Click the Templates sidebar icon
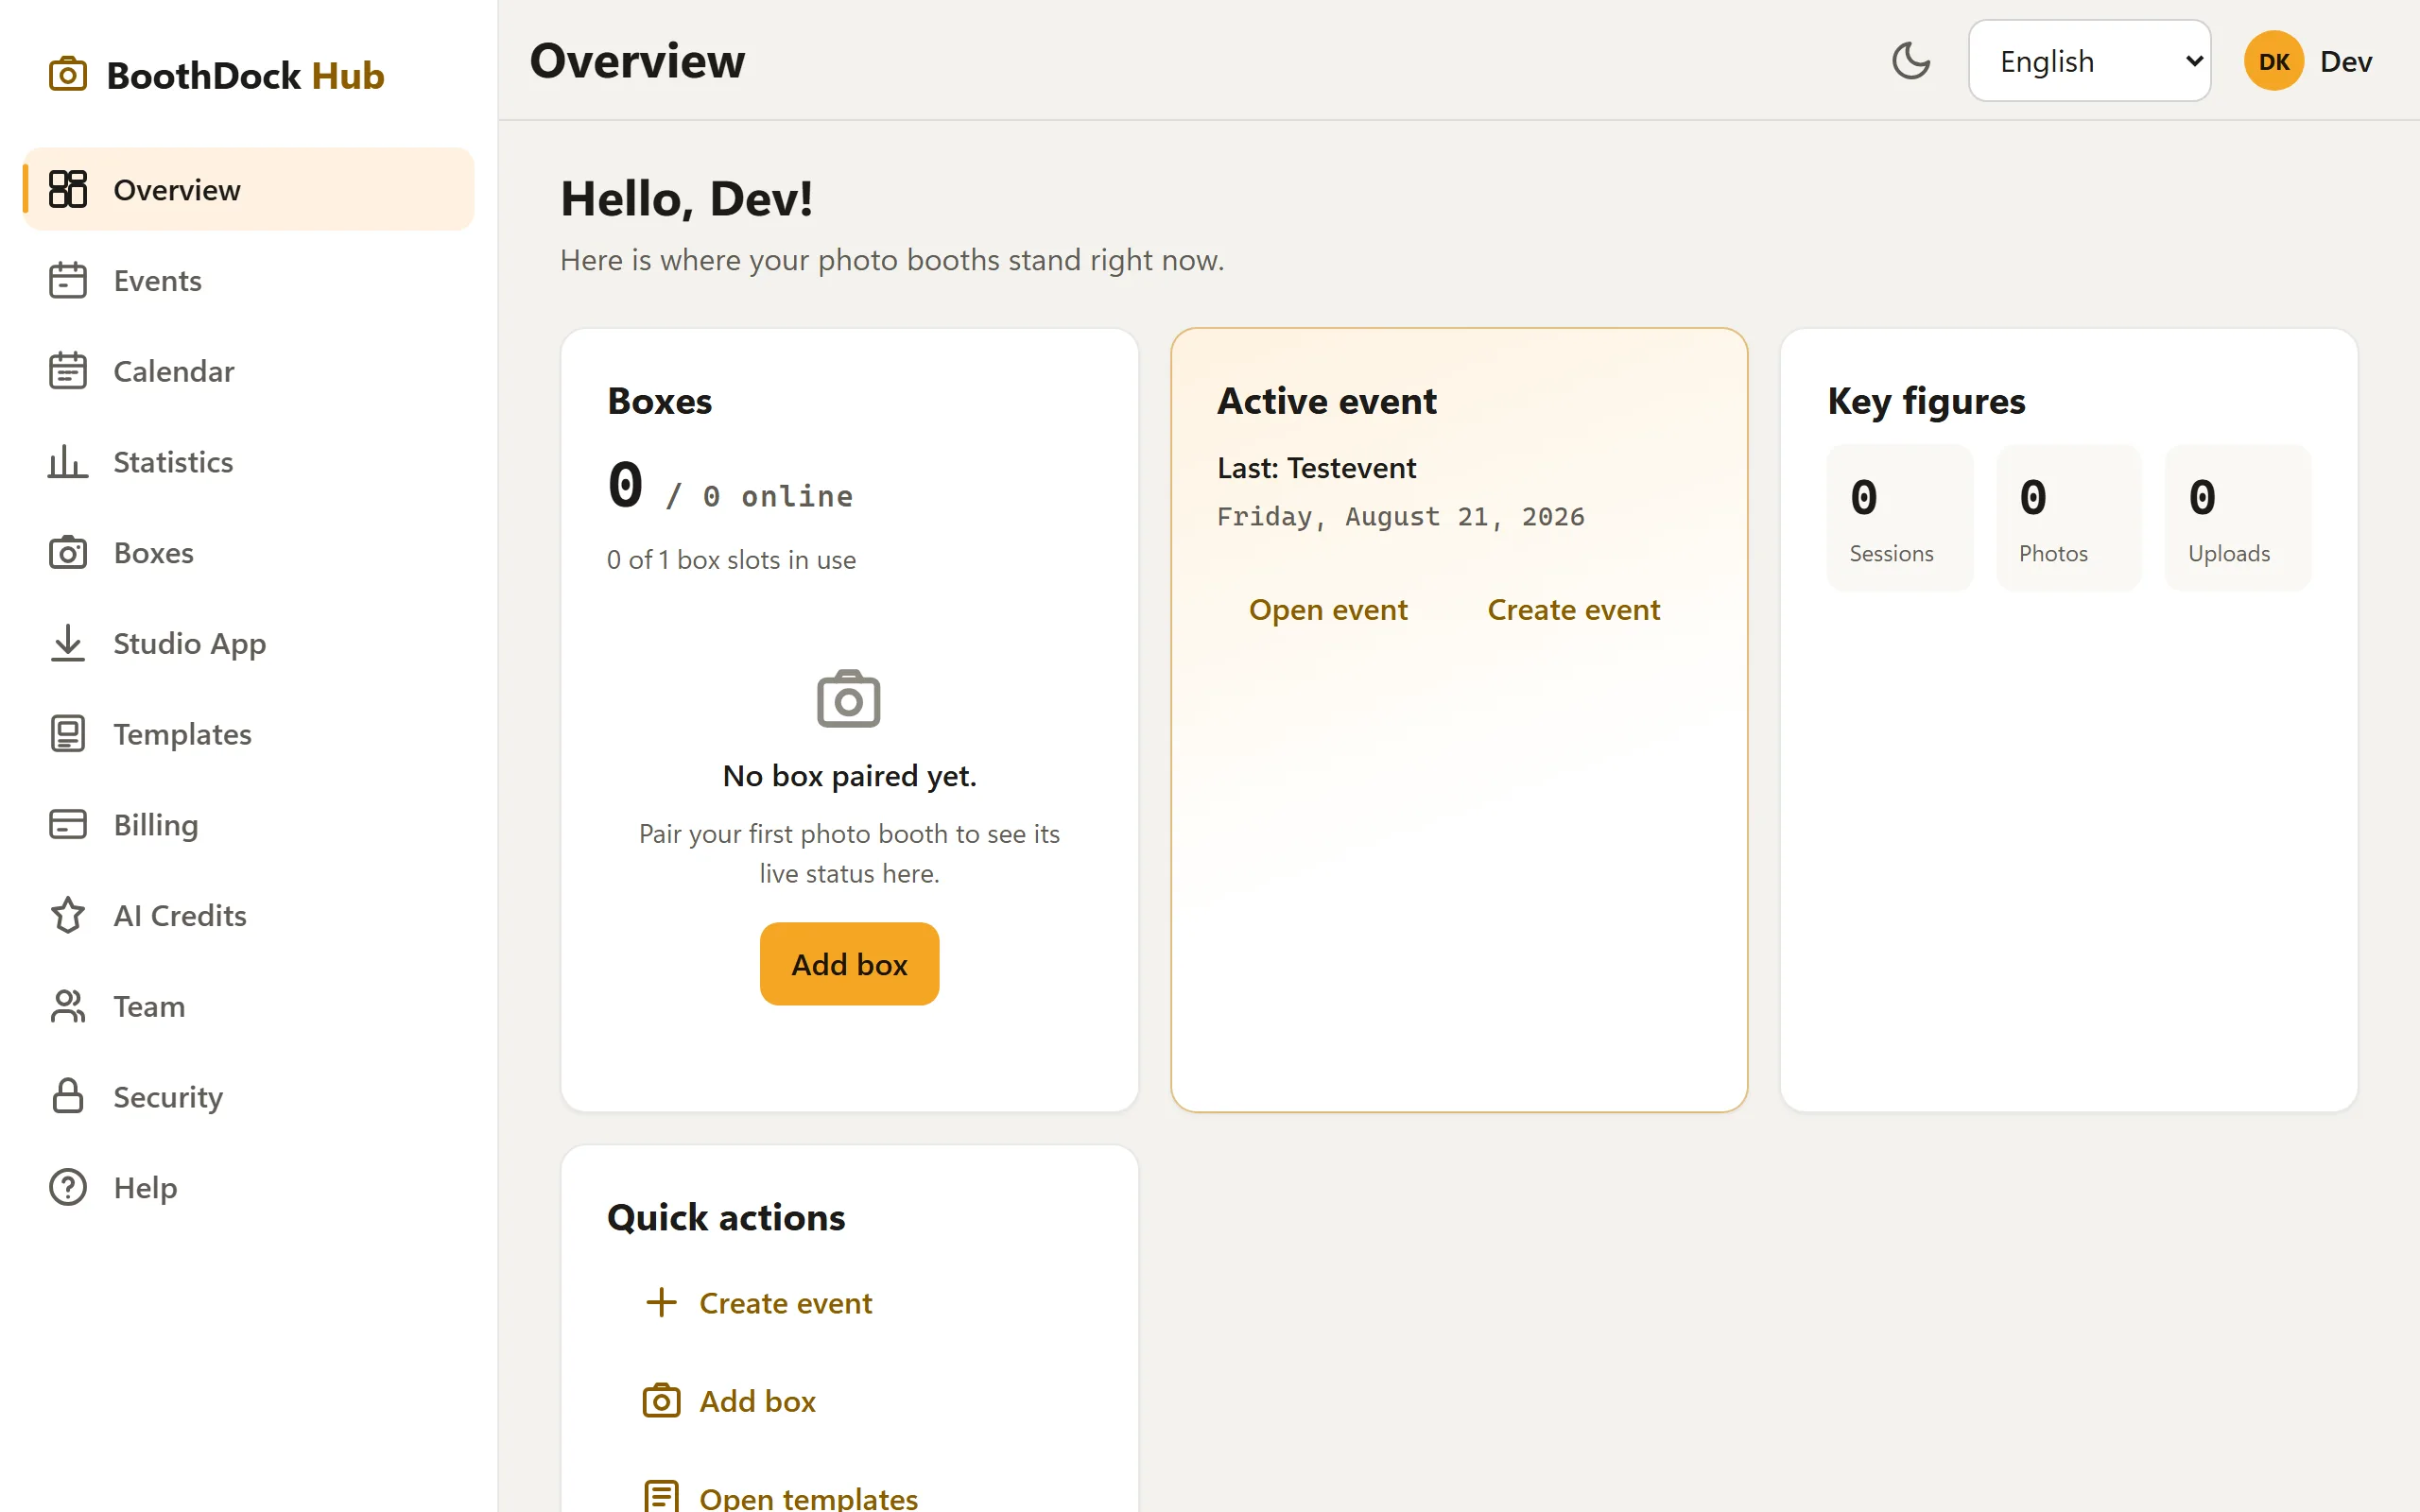The image size is (2420, 1512). (x=68, y=734)
